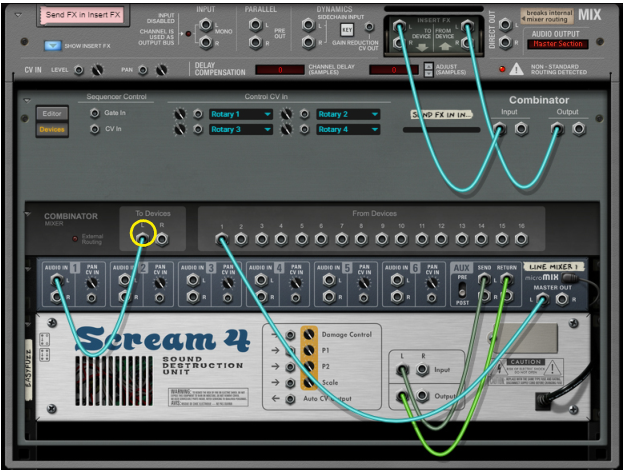Image resolution: width=624 pixels, height=470 pixels.
Task: Click the Scream 4 Damage Control CV jack
Action: [291, 335]
